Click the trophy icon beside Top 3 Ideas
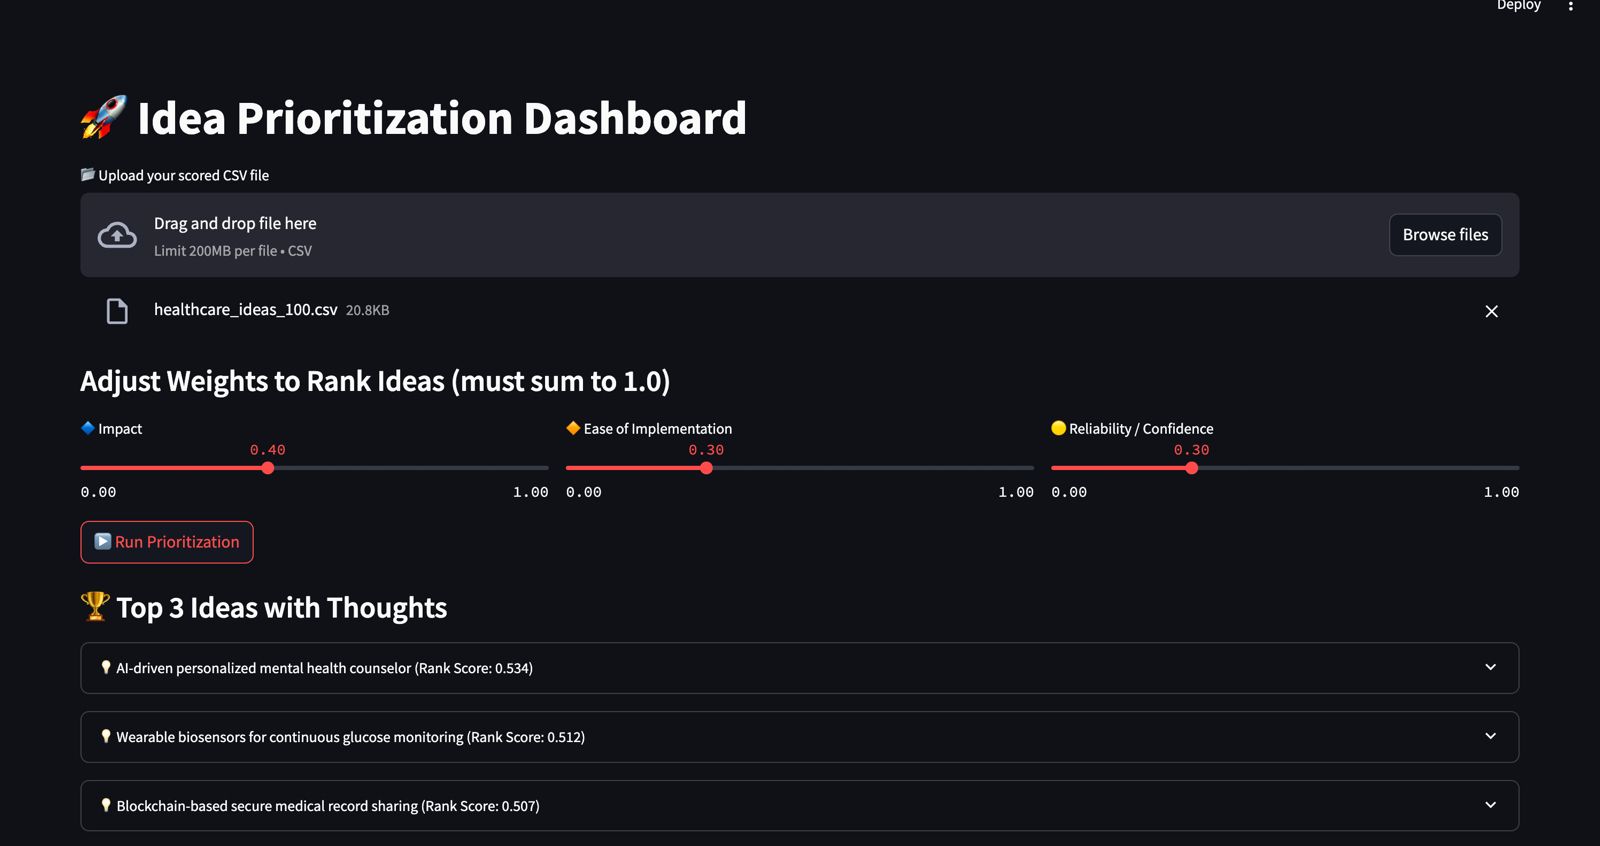Image resolution: width=1600 pixels, height=846 pixels. pyautogui.click(x=95, y=606)
